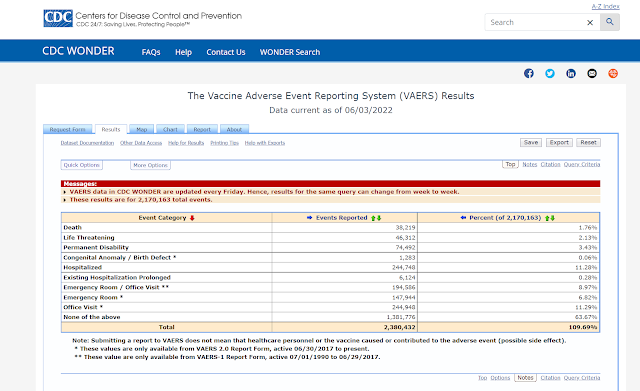640x391 pixels.
Task: Select the Permanent Disability row label
Action: pos(96,247)
